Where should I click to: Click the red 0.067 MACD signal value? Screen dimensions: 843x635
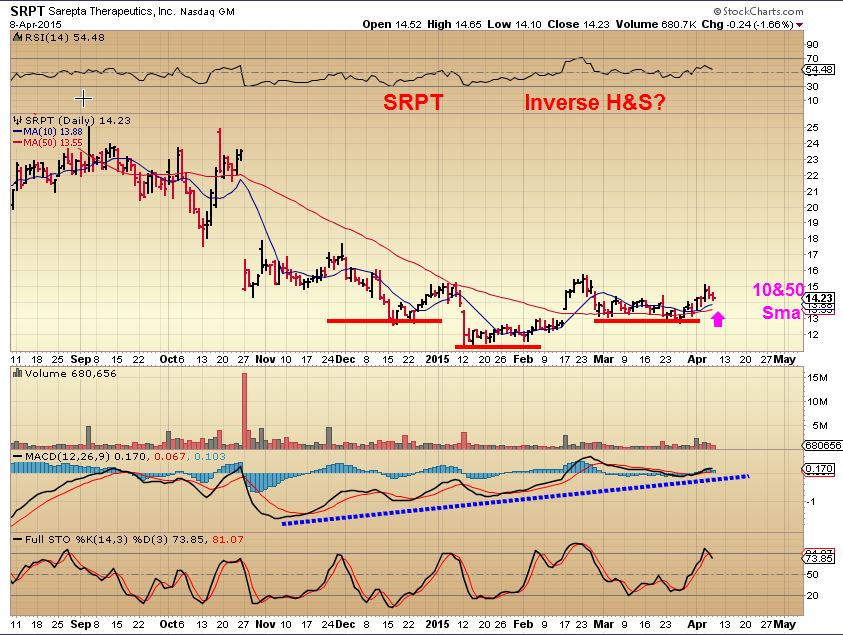pos(170,456)
